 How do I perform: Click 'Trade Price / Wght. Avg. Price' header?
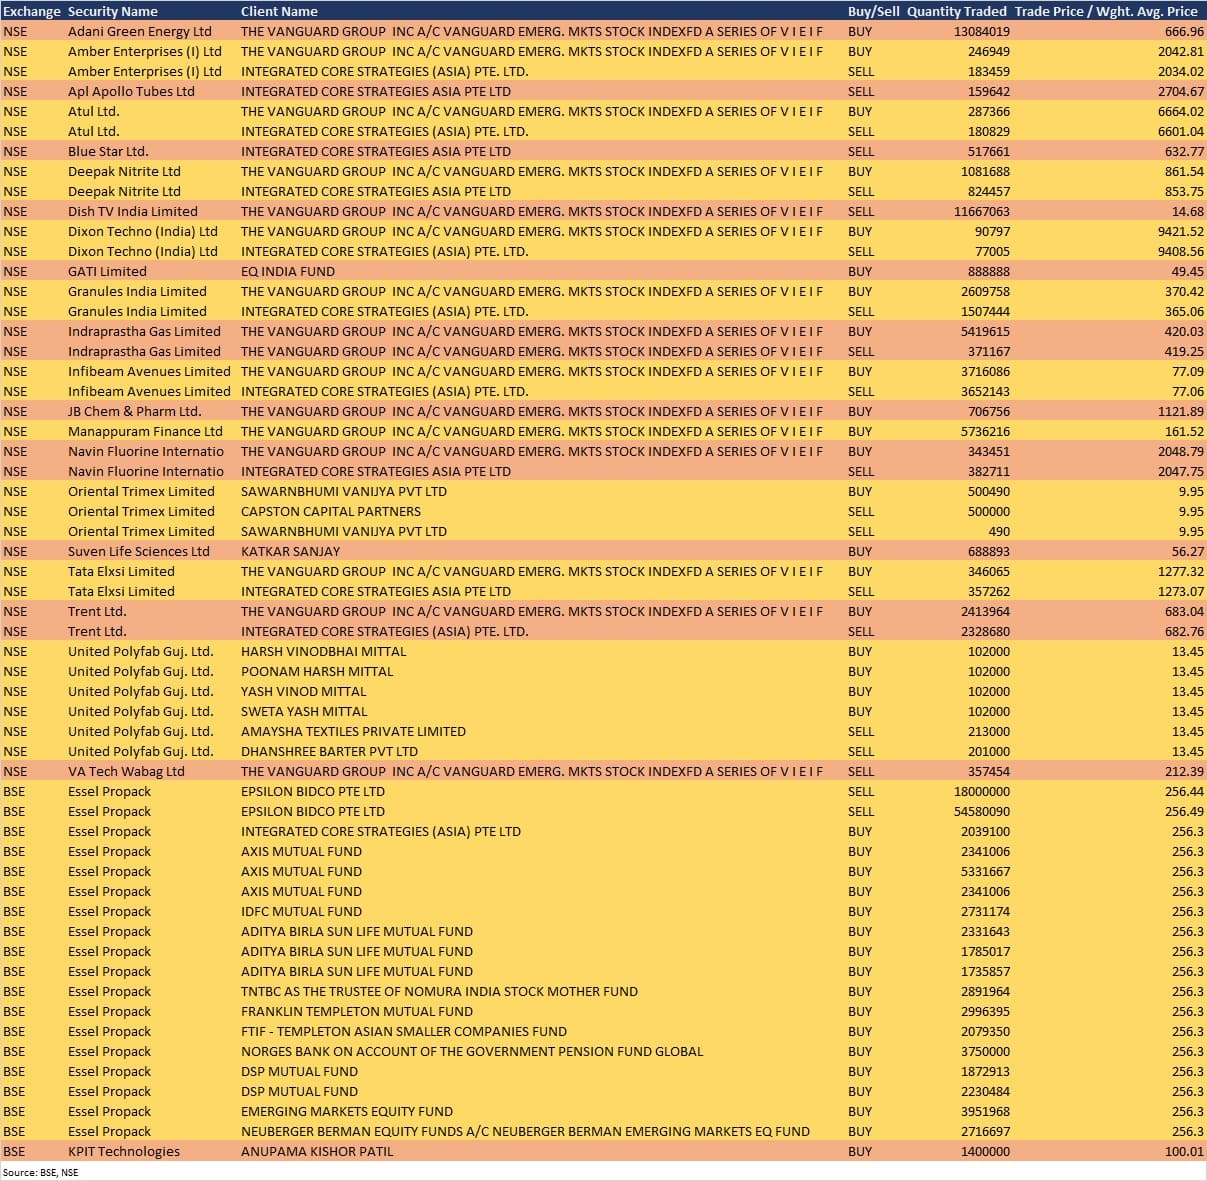pyautogui.click(x=1106, y=11)
